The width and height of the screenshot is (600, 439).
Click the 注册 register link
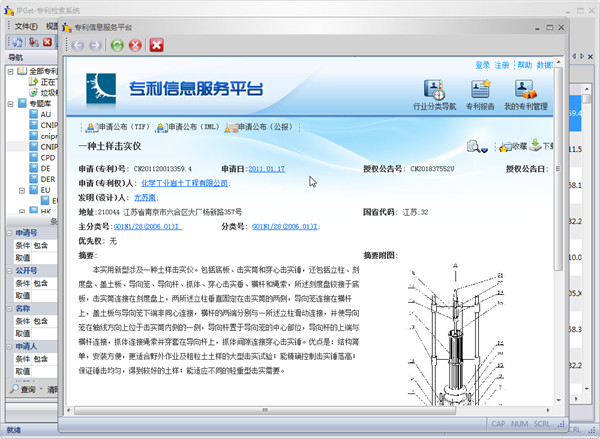pyautogui.click(x=502, y=65)
